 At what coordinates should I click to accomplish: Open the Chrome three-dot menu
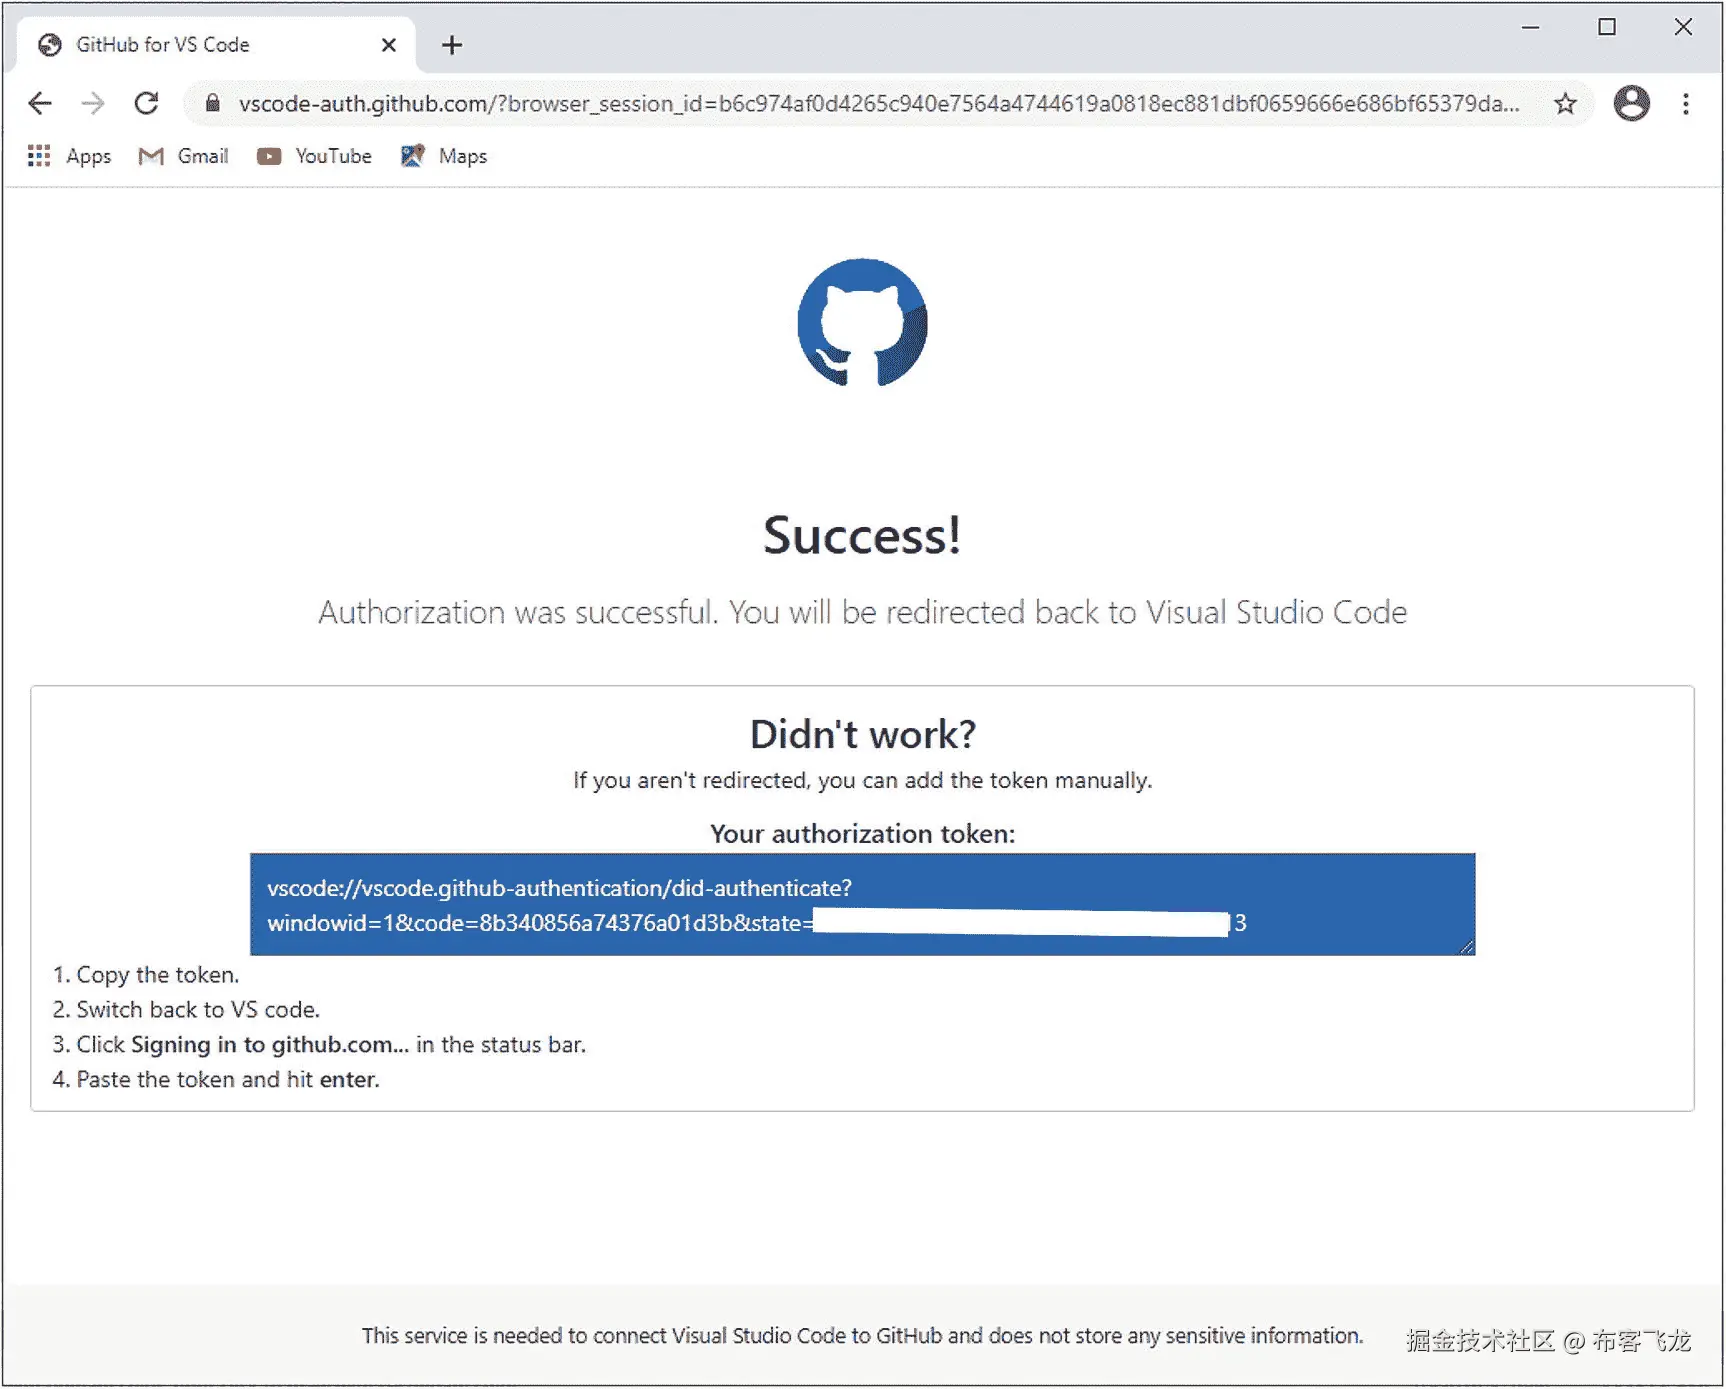[x=1686, y=103]
